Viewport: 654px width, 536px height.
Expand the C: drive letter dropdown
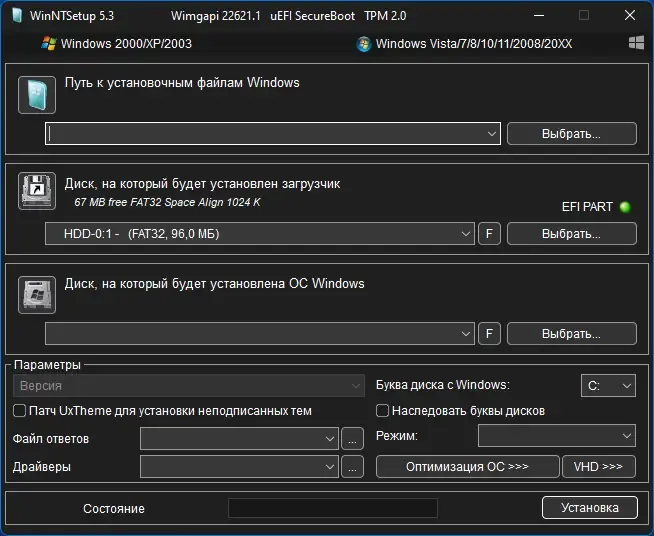[608, 385]
